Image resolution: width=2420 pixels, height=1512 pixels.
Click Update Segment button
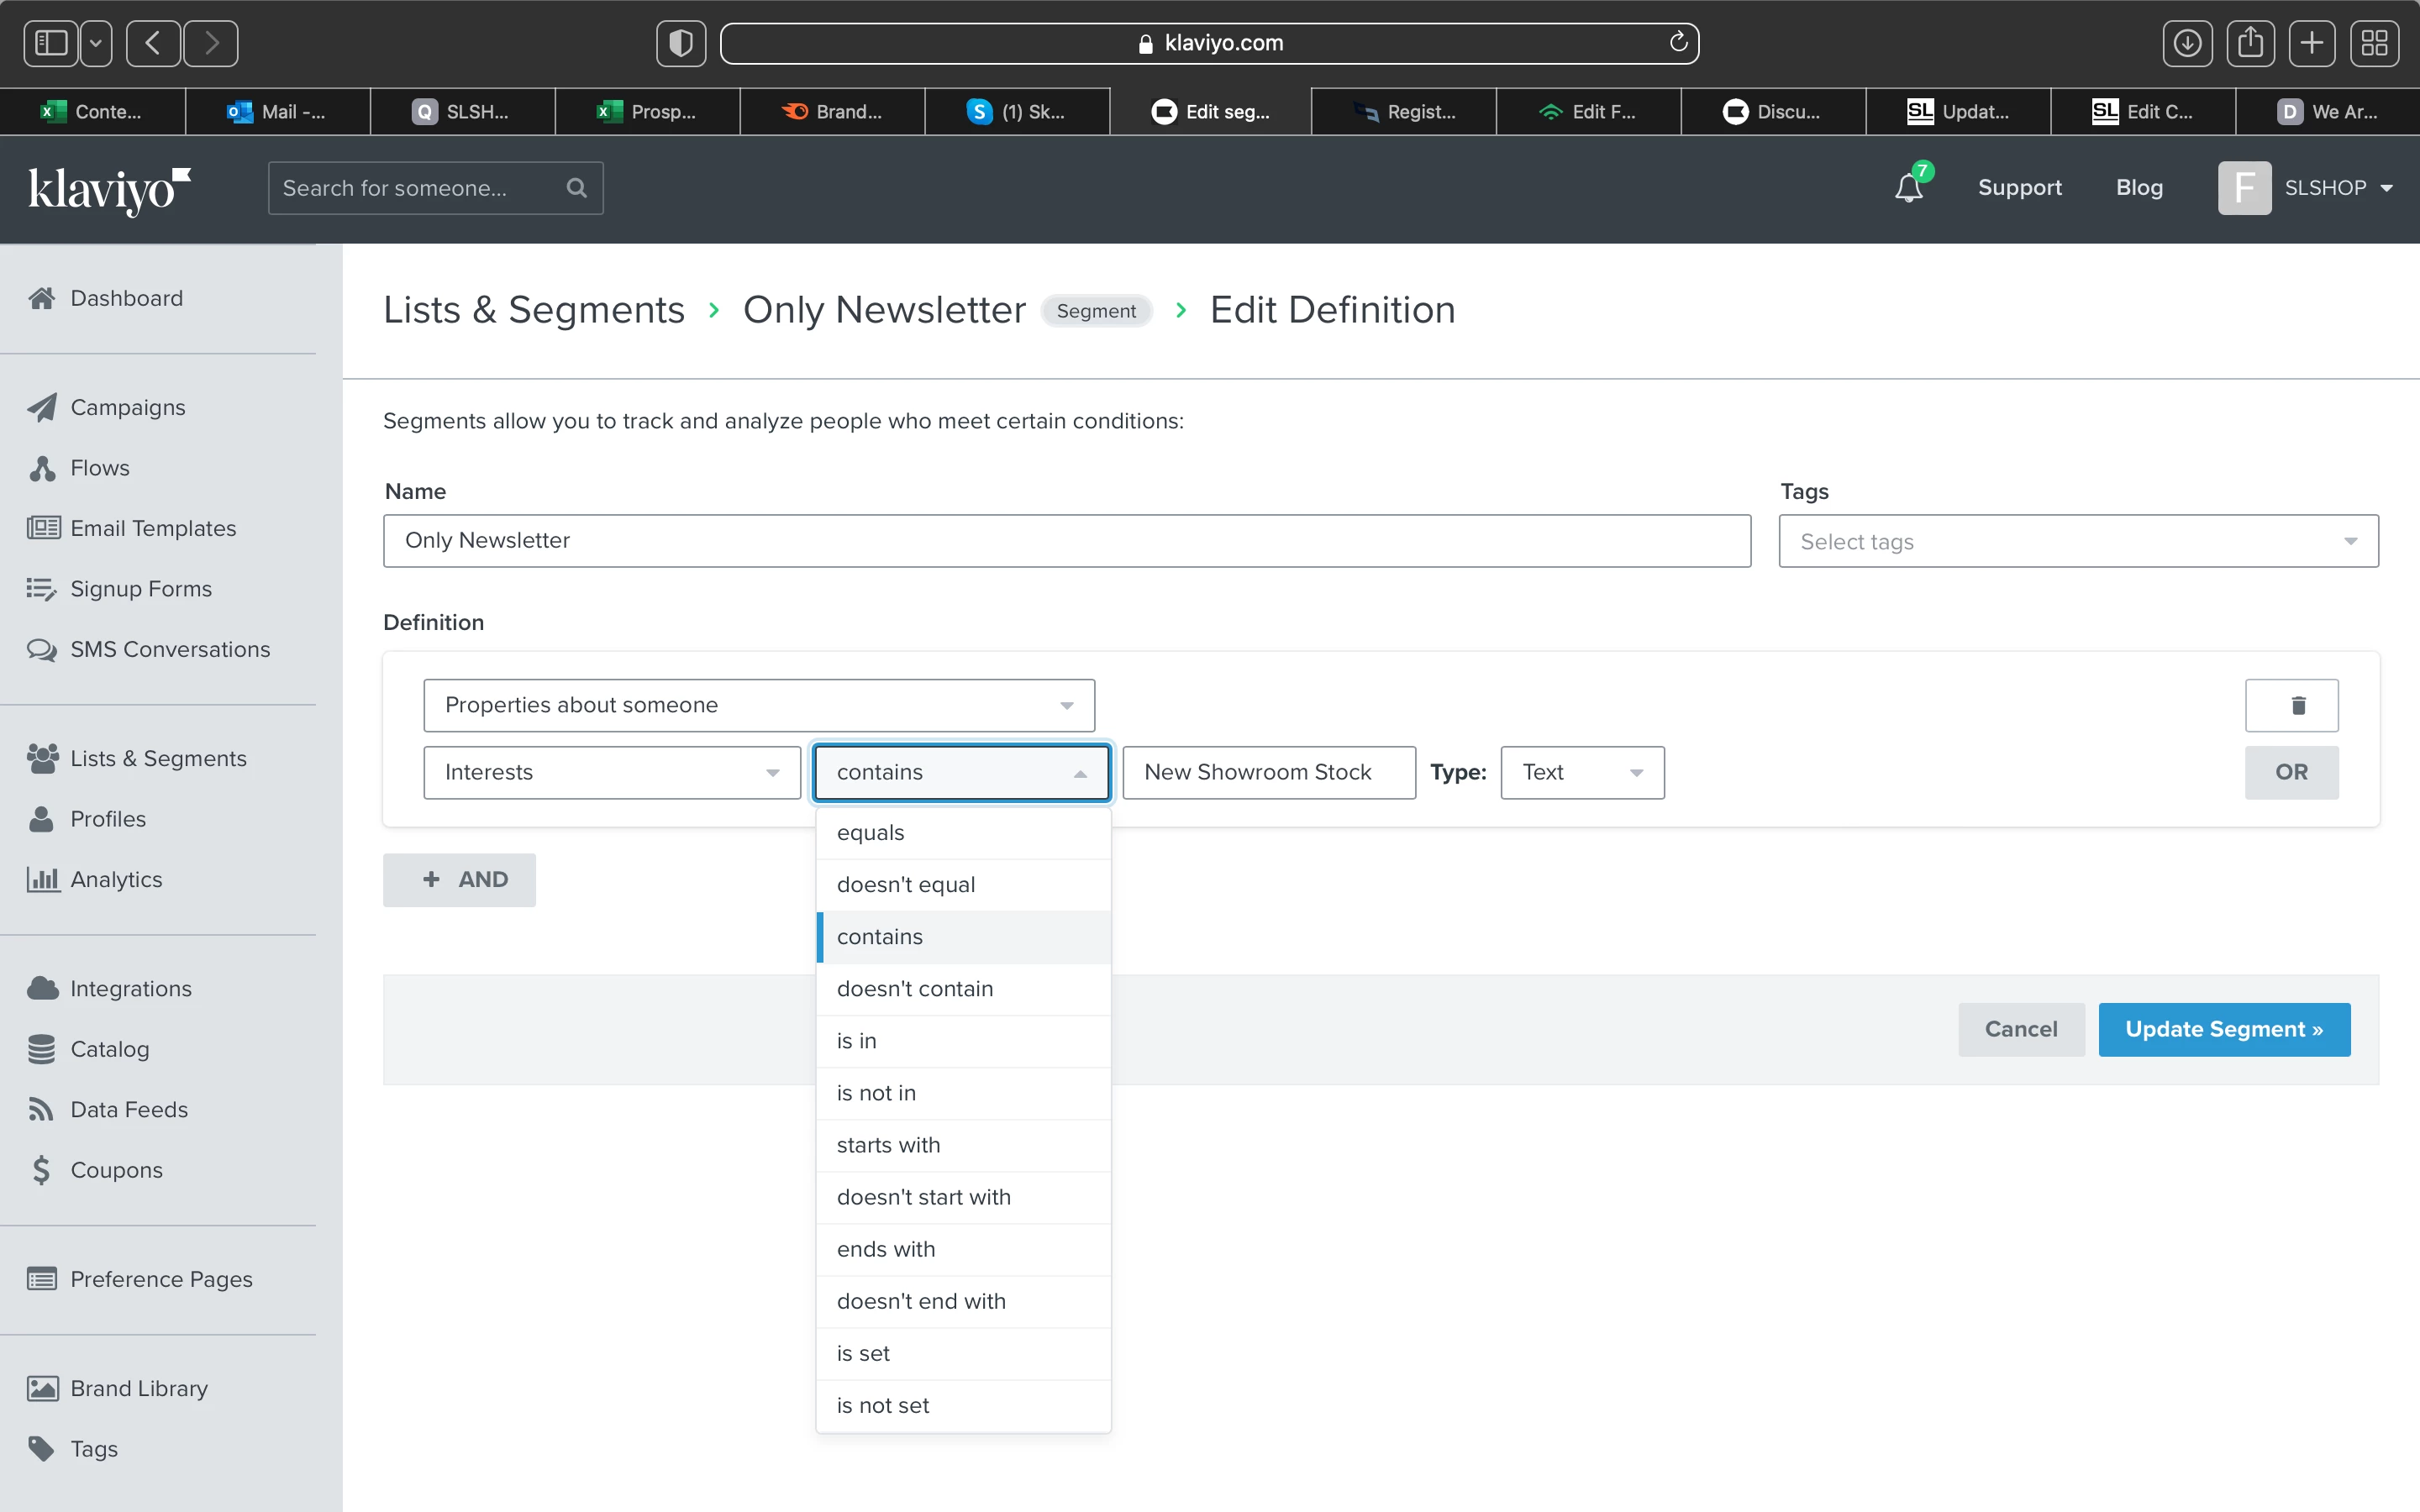2223,1029
